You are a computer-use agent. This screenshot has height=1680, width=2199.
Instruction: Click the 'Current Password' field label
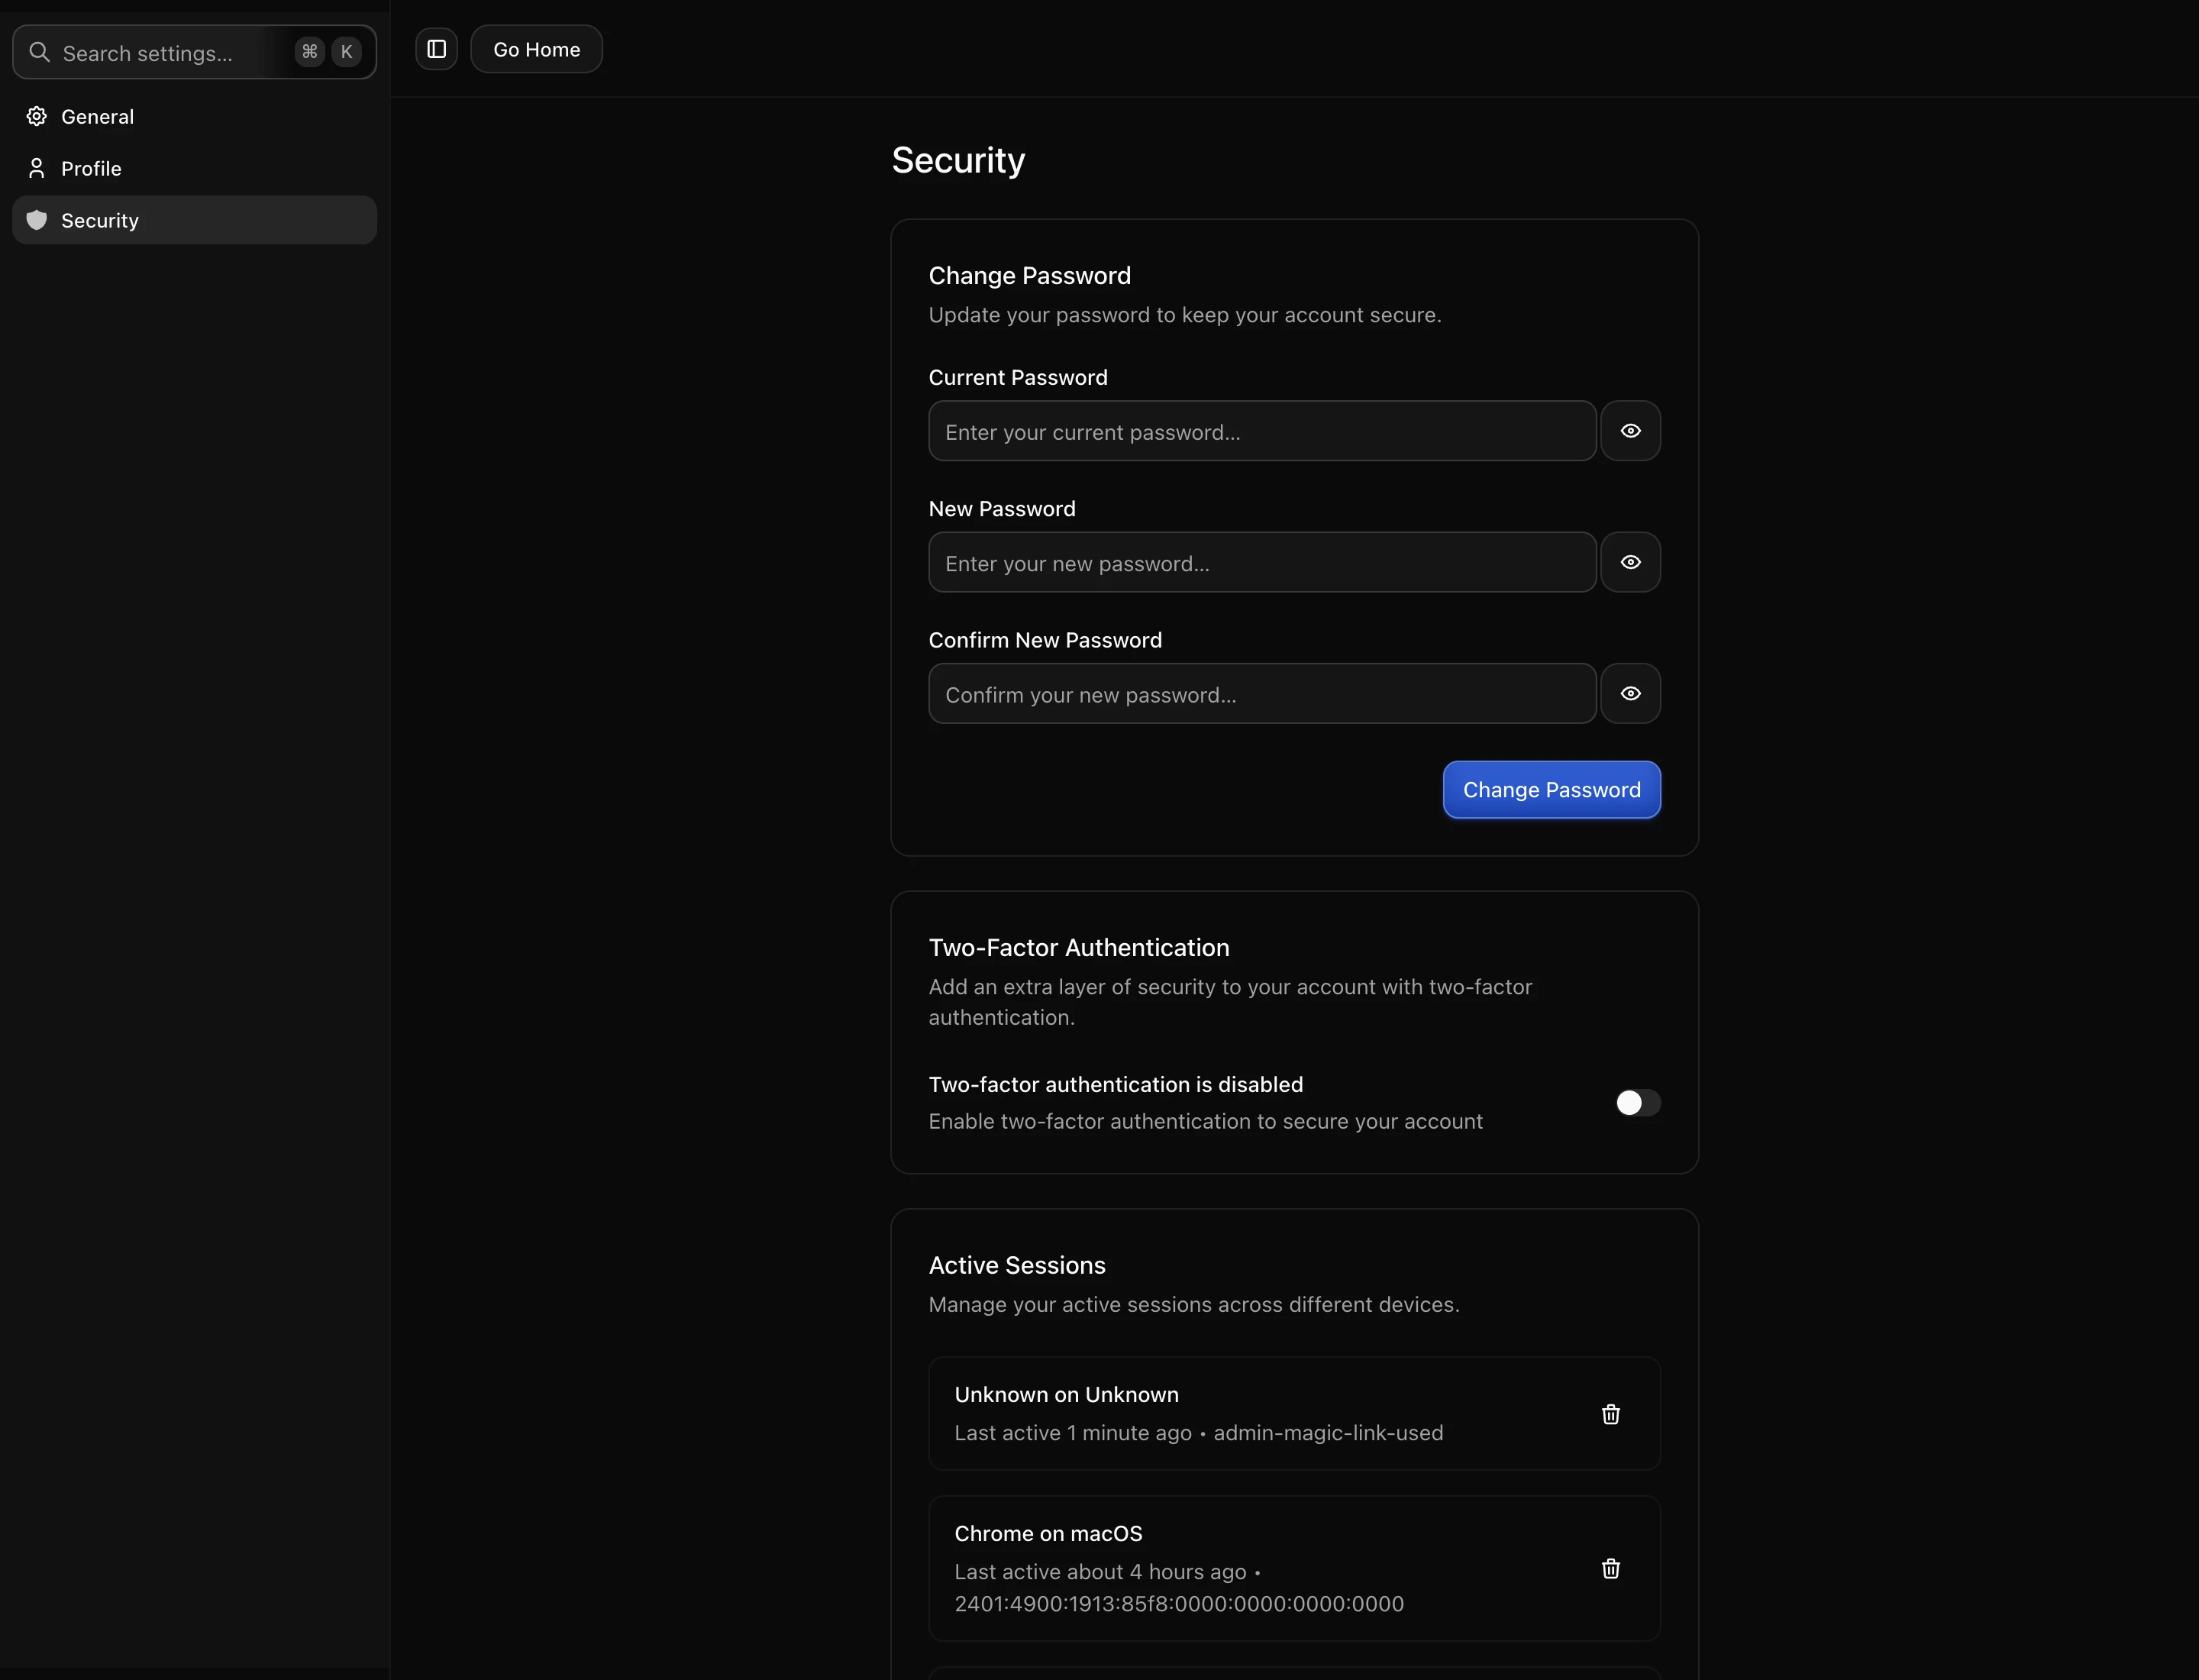[x=1018, y=377]
